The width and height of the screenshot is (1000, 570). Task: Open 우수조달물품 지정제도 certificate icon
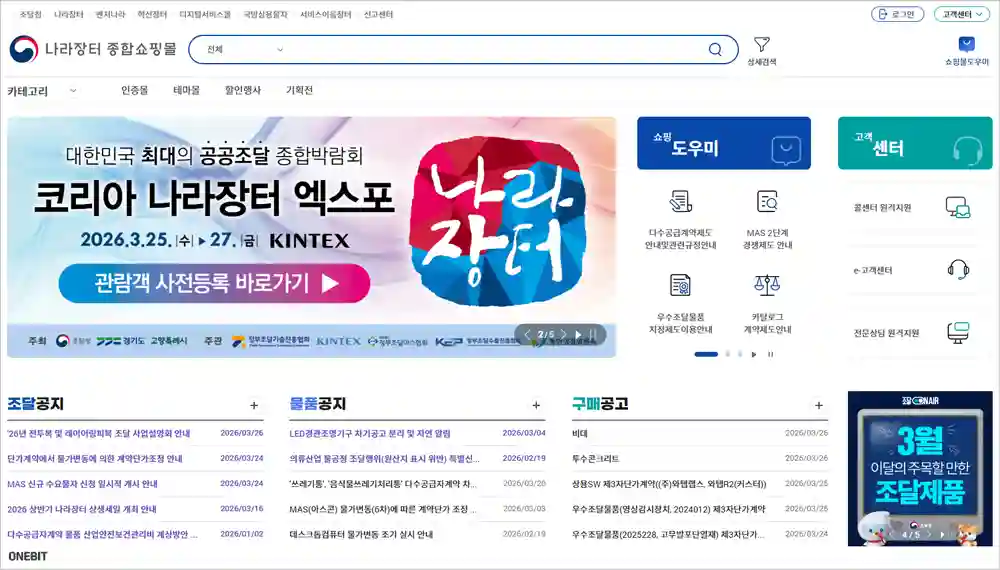pos(680,285)
